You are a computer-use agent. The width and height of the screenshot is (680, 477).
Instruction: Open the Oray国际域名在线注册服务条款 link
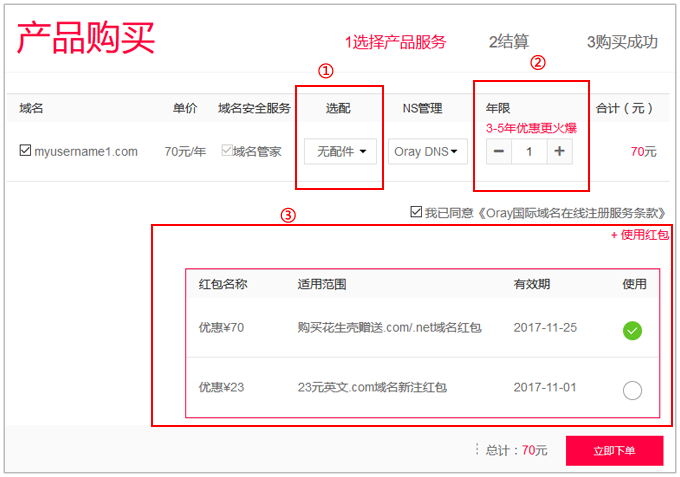(x=546, y=213)
